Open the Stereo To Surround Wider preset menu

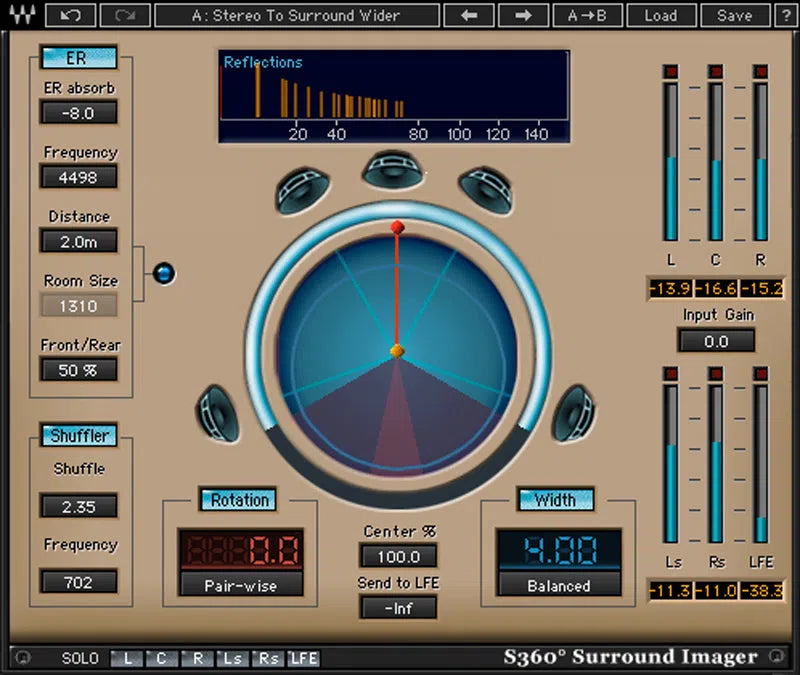(304, 15)
